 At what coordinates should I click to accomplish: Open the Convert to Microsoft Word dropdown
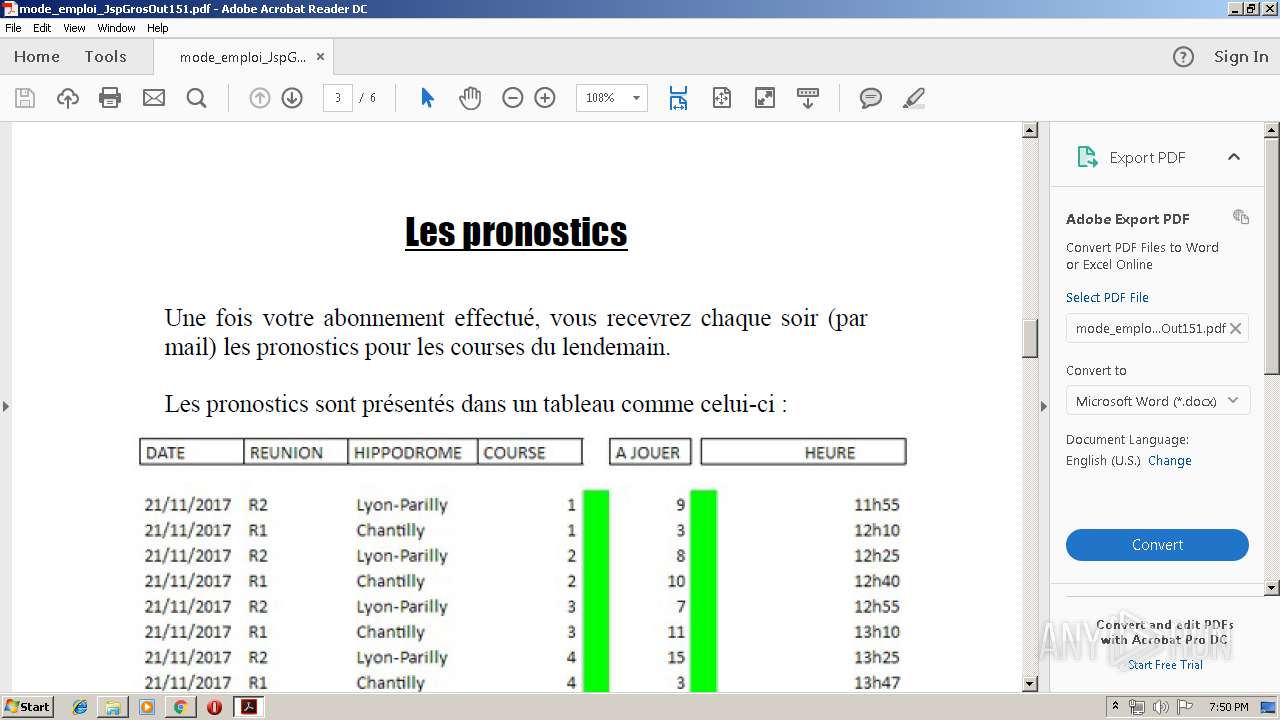1157,401
